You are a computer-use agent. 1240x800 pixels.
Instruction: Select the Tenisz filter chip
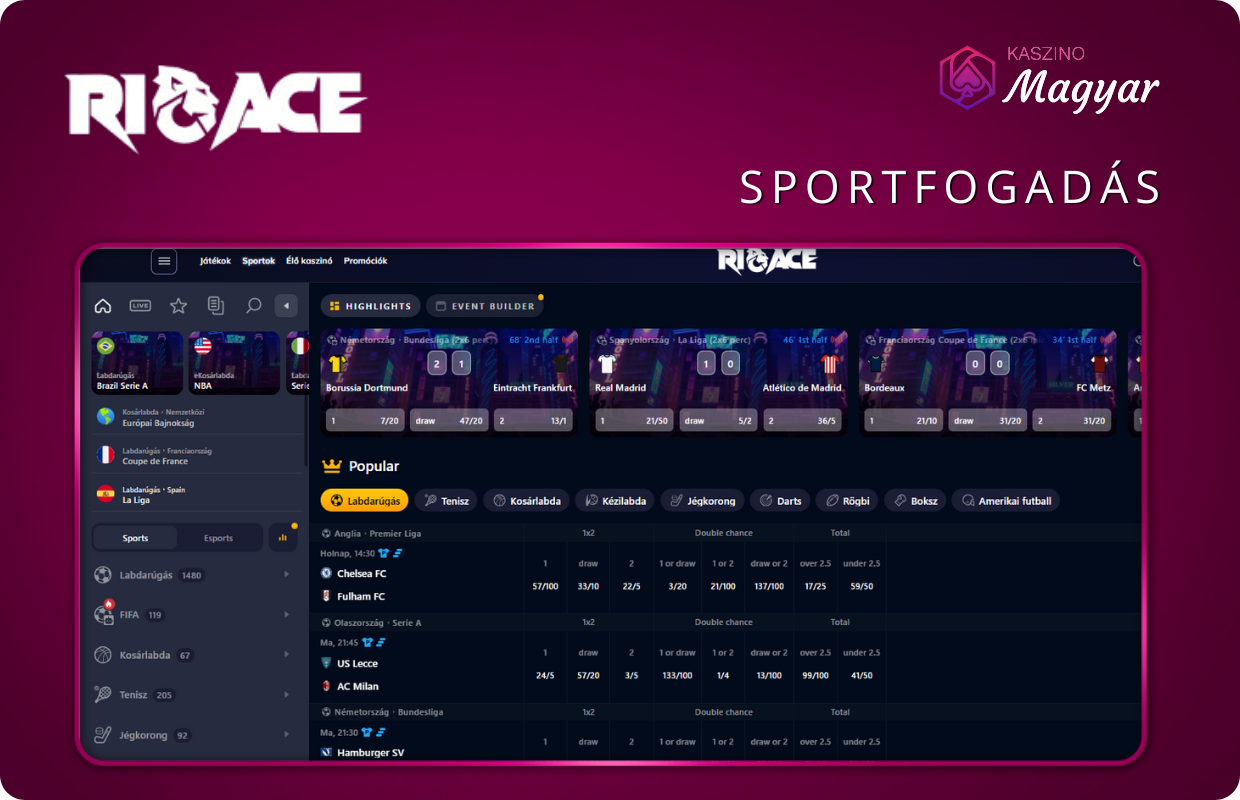tap(446, 501)
